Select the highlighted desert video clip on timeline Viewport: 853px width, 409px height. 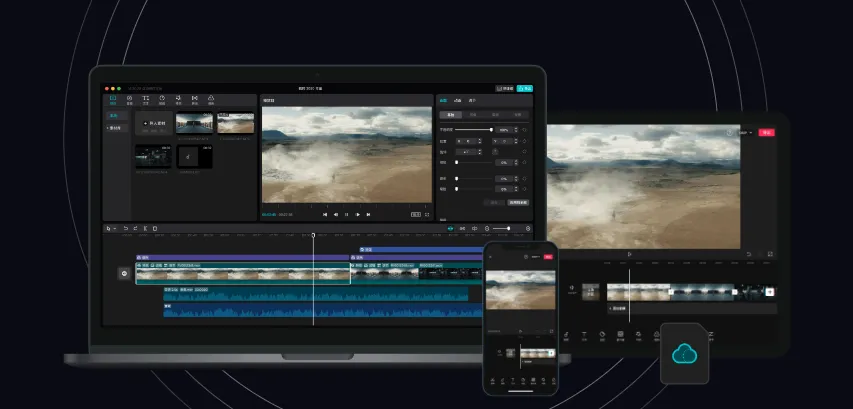243,273
